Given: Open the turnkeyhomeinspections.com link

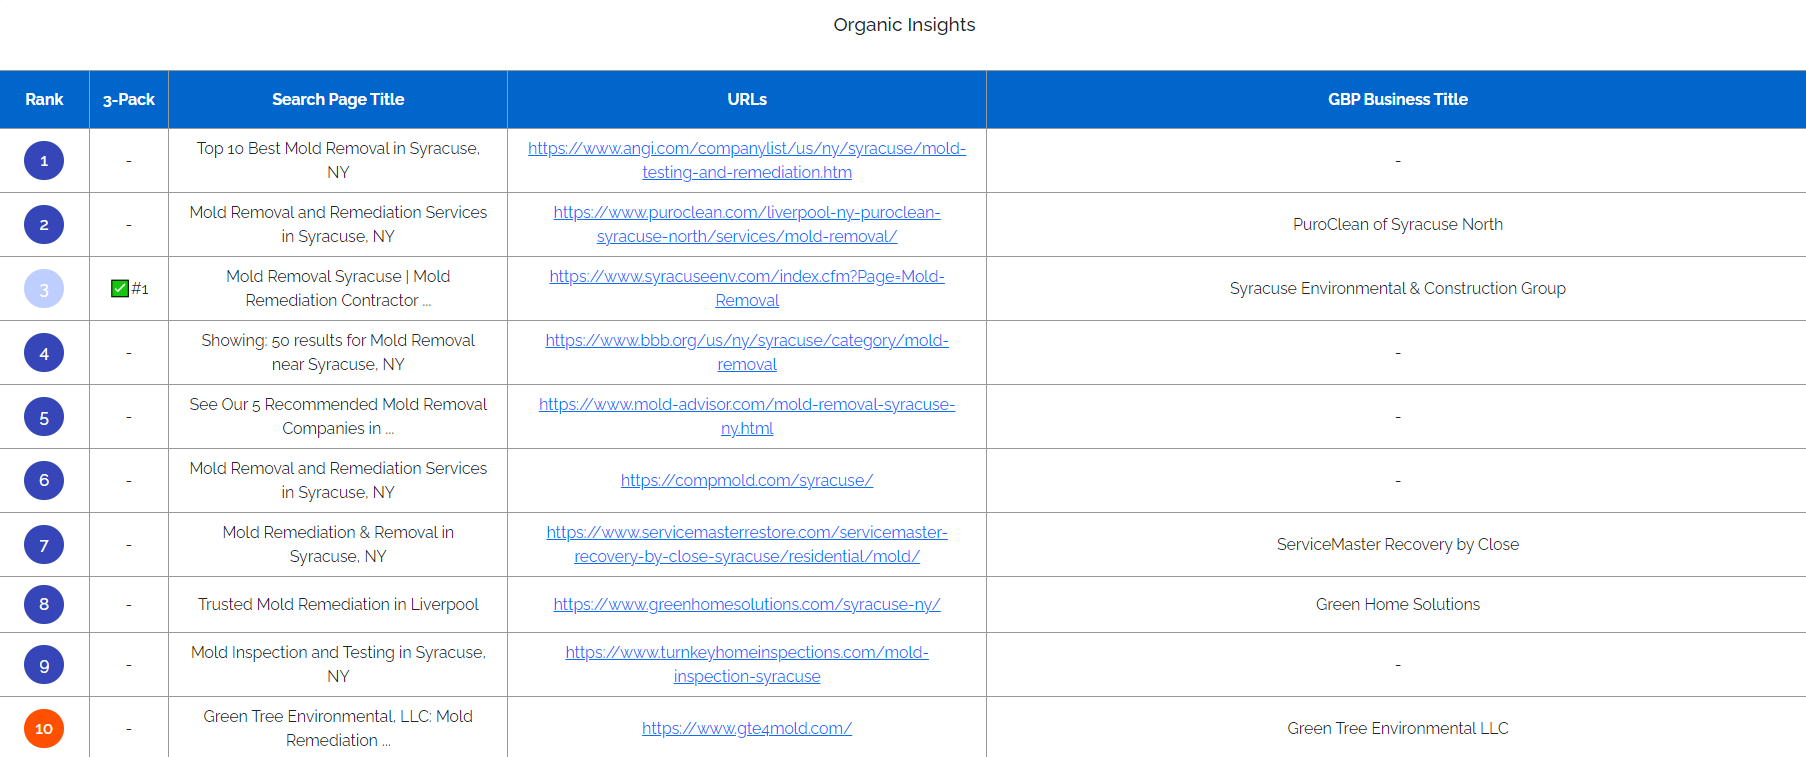Looking at the screenshot, I should click(747, 664).
